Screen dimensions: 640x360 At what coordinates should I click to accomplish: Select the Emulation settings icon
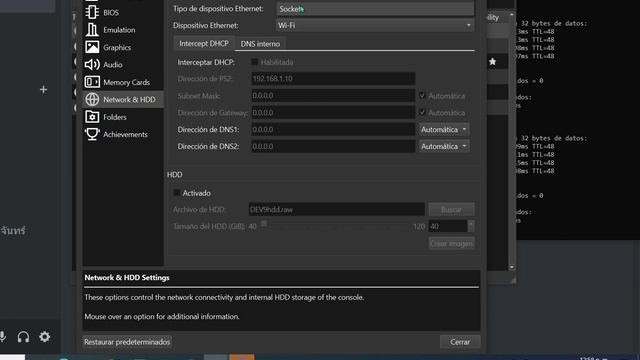point(92,30)
